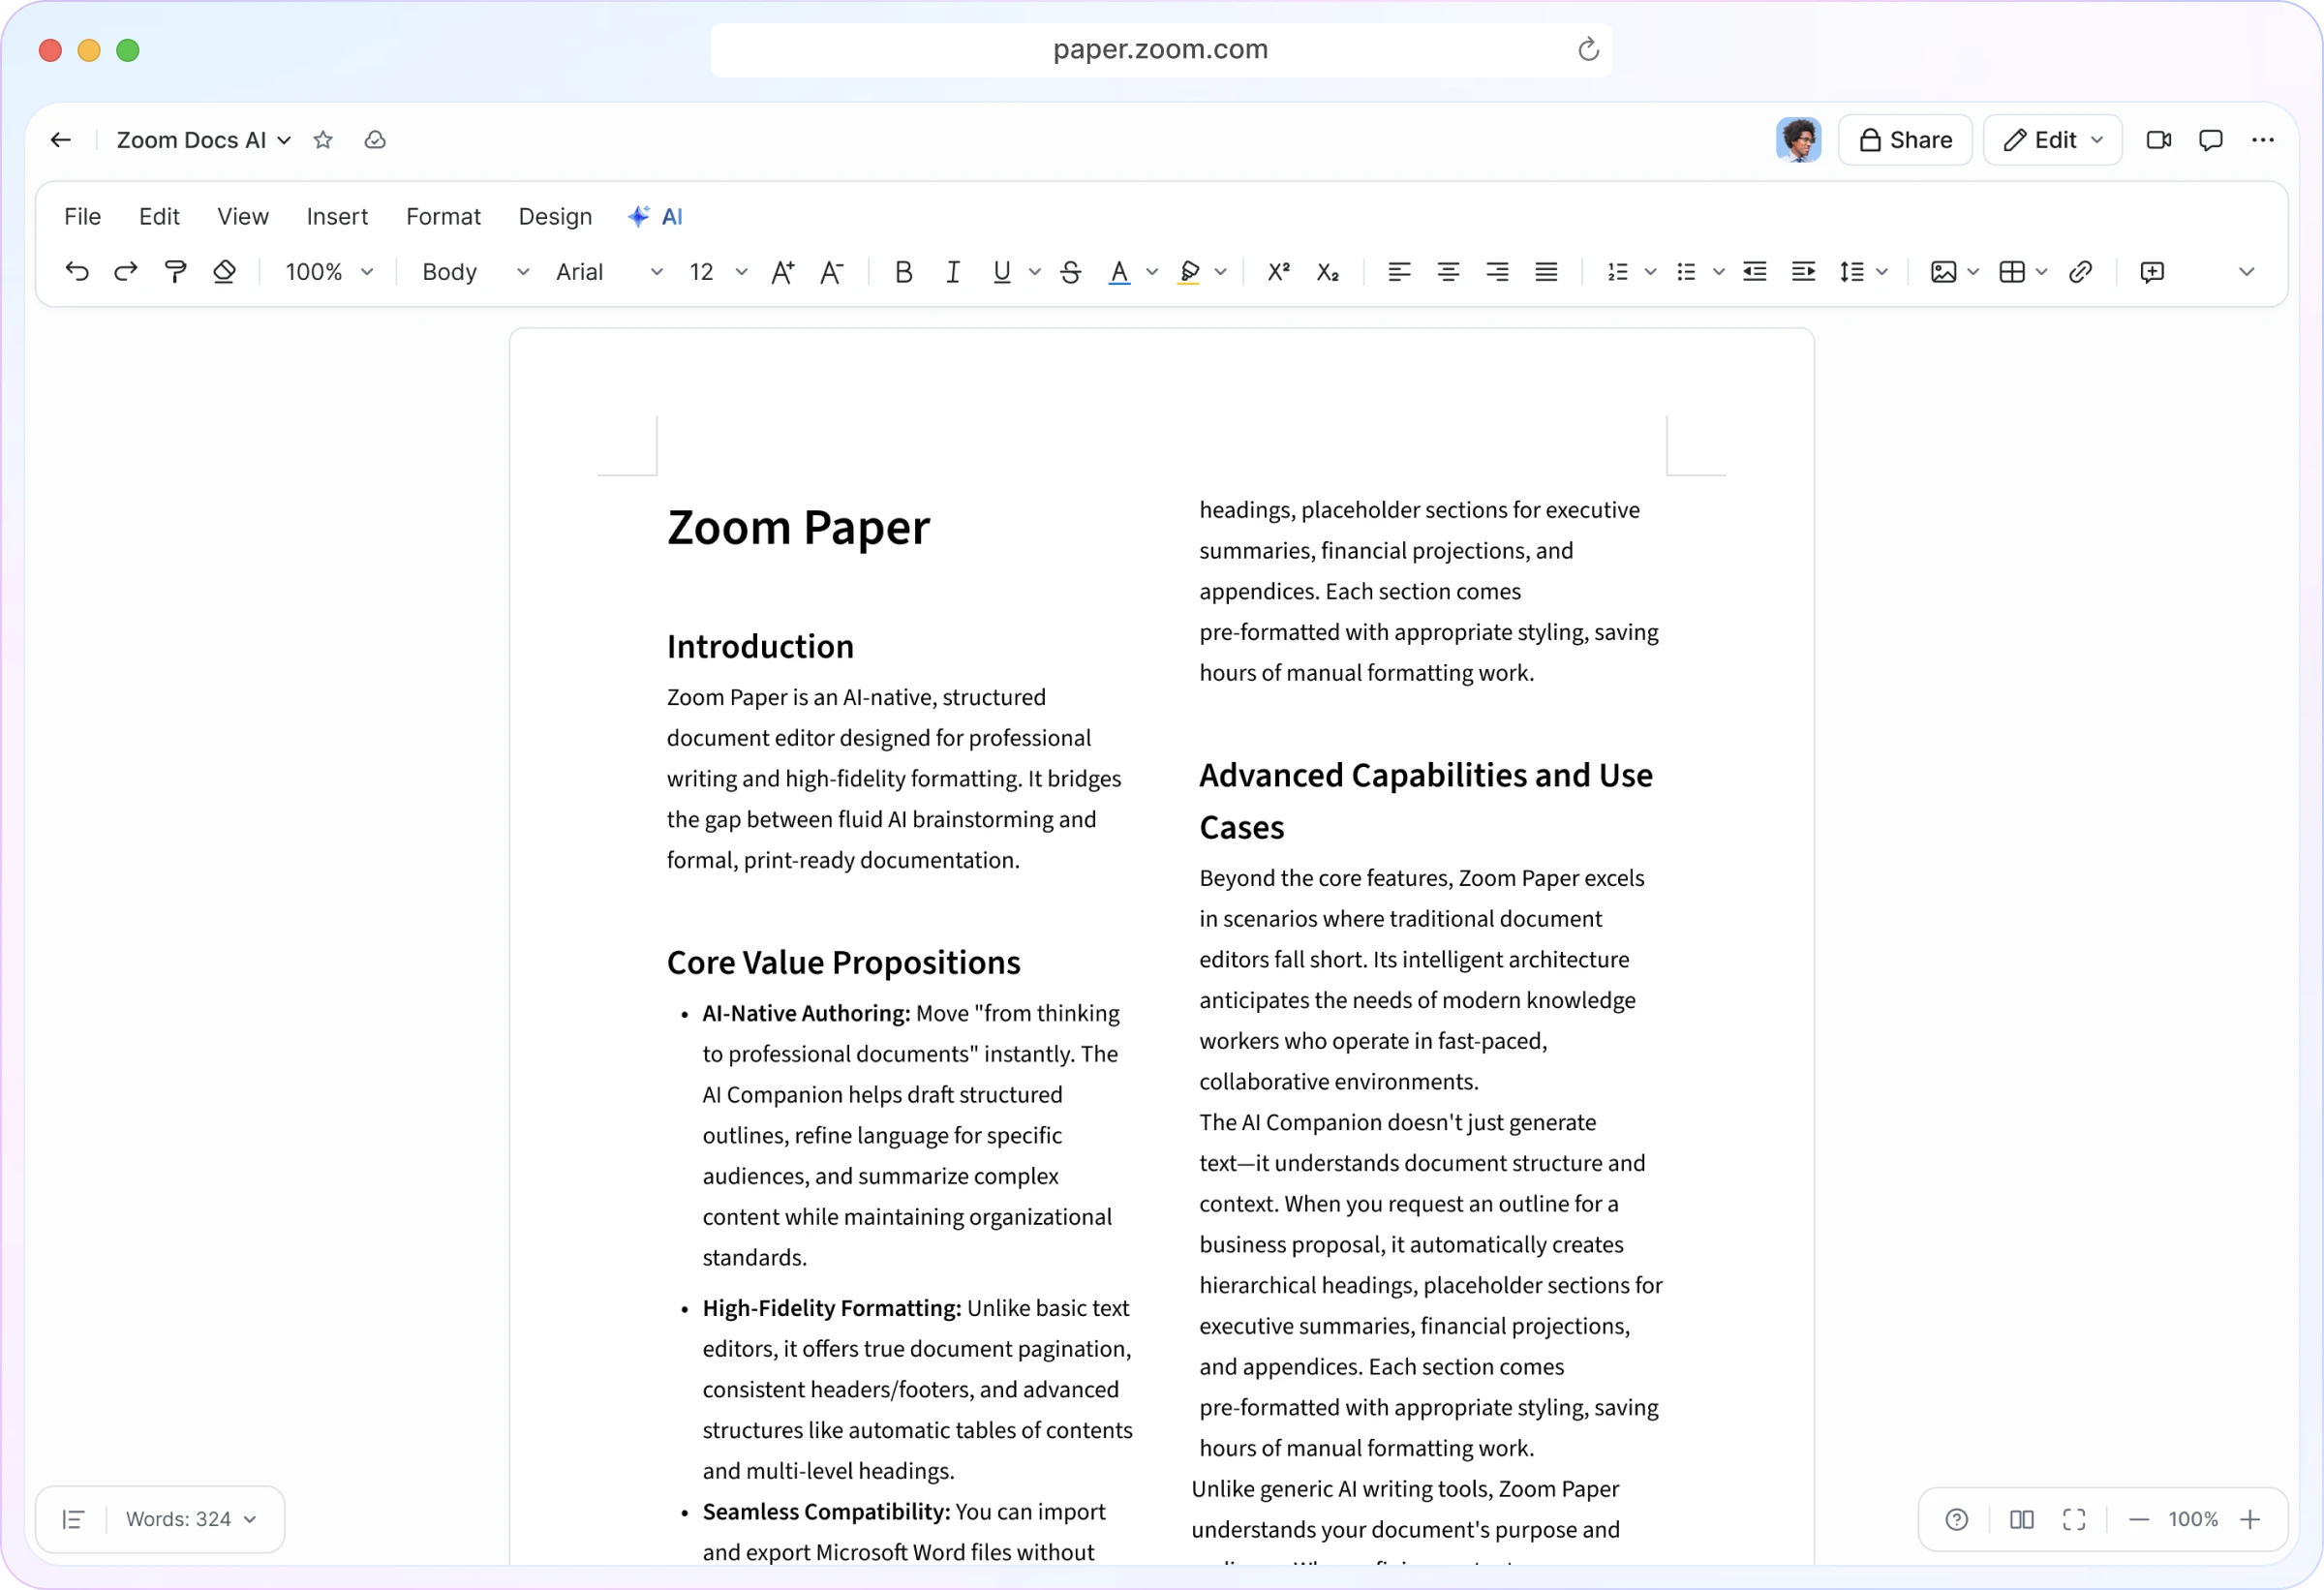This screenshot has width=2324, height=1590.
Task: Open the Insert menu
Action: 337,217
